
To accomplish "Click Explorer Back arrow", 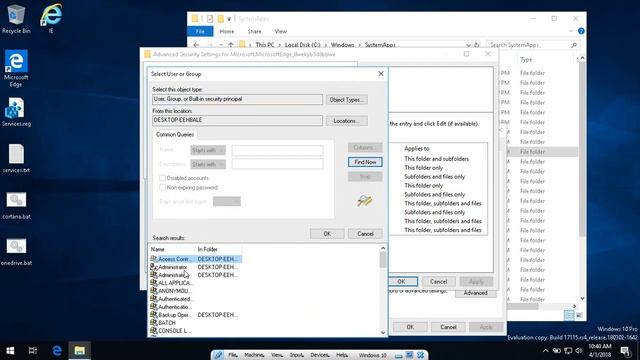I will click(196, 45).
